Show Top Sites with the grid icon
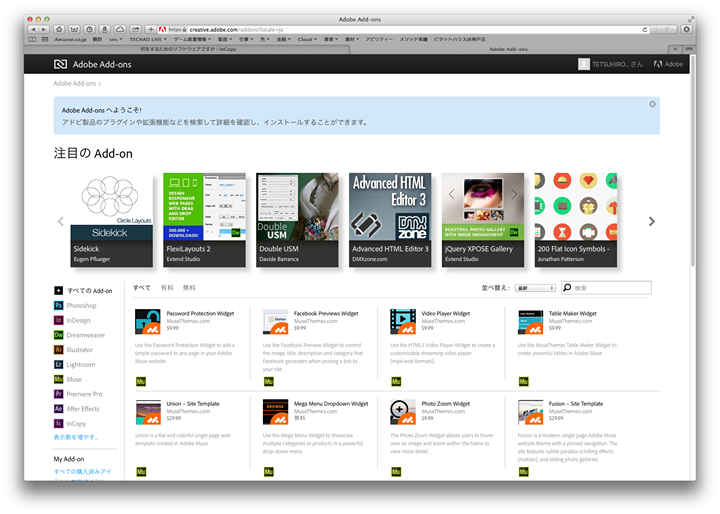 45,40
